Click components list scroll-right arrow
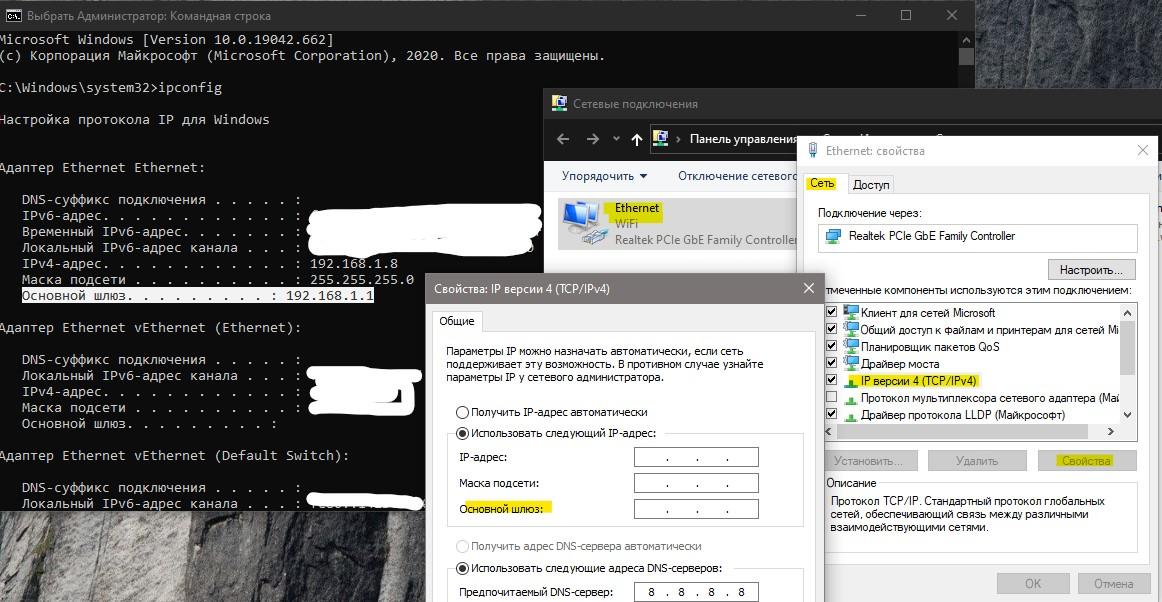Image resolution: width=1162 pixels, height=602 pixels. (1111, 431)
